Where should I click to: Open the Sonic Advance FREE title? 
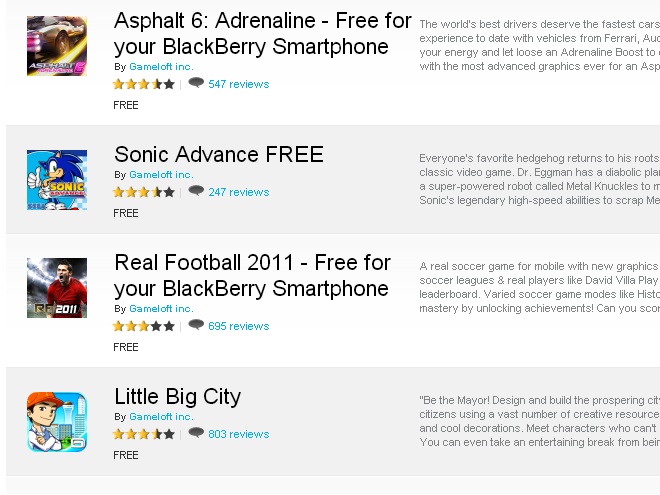tap(219, 154)
